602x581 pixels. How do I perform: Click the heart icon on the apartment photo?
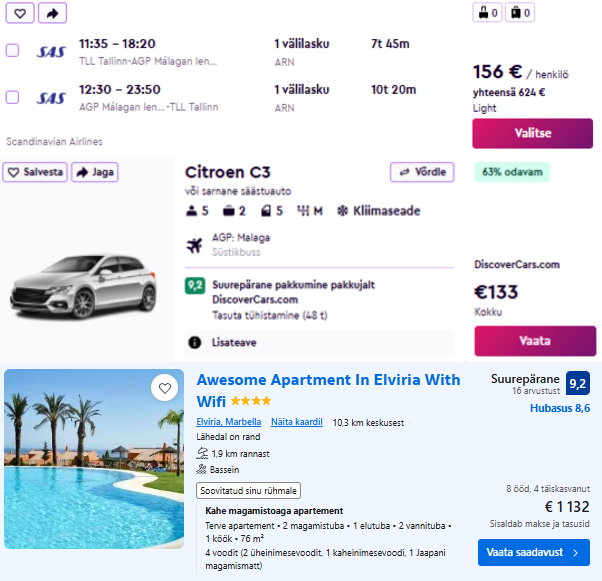tap(164, 388)
